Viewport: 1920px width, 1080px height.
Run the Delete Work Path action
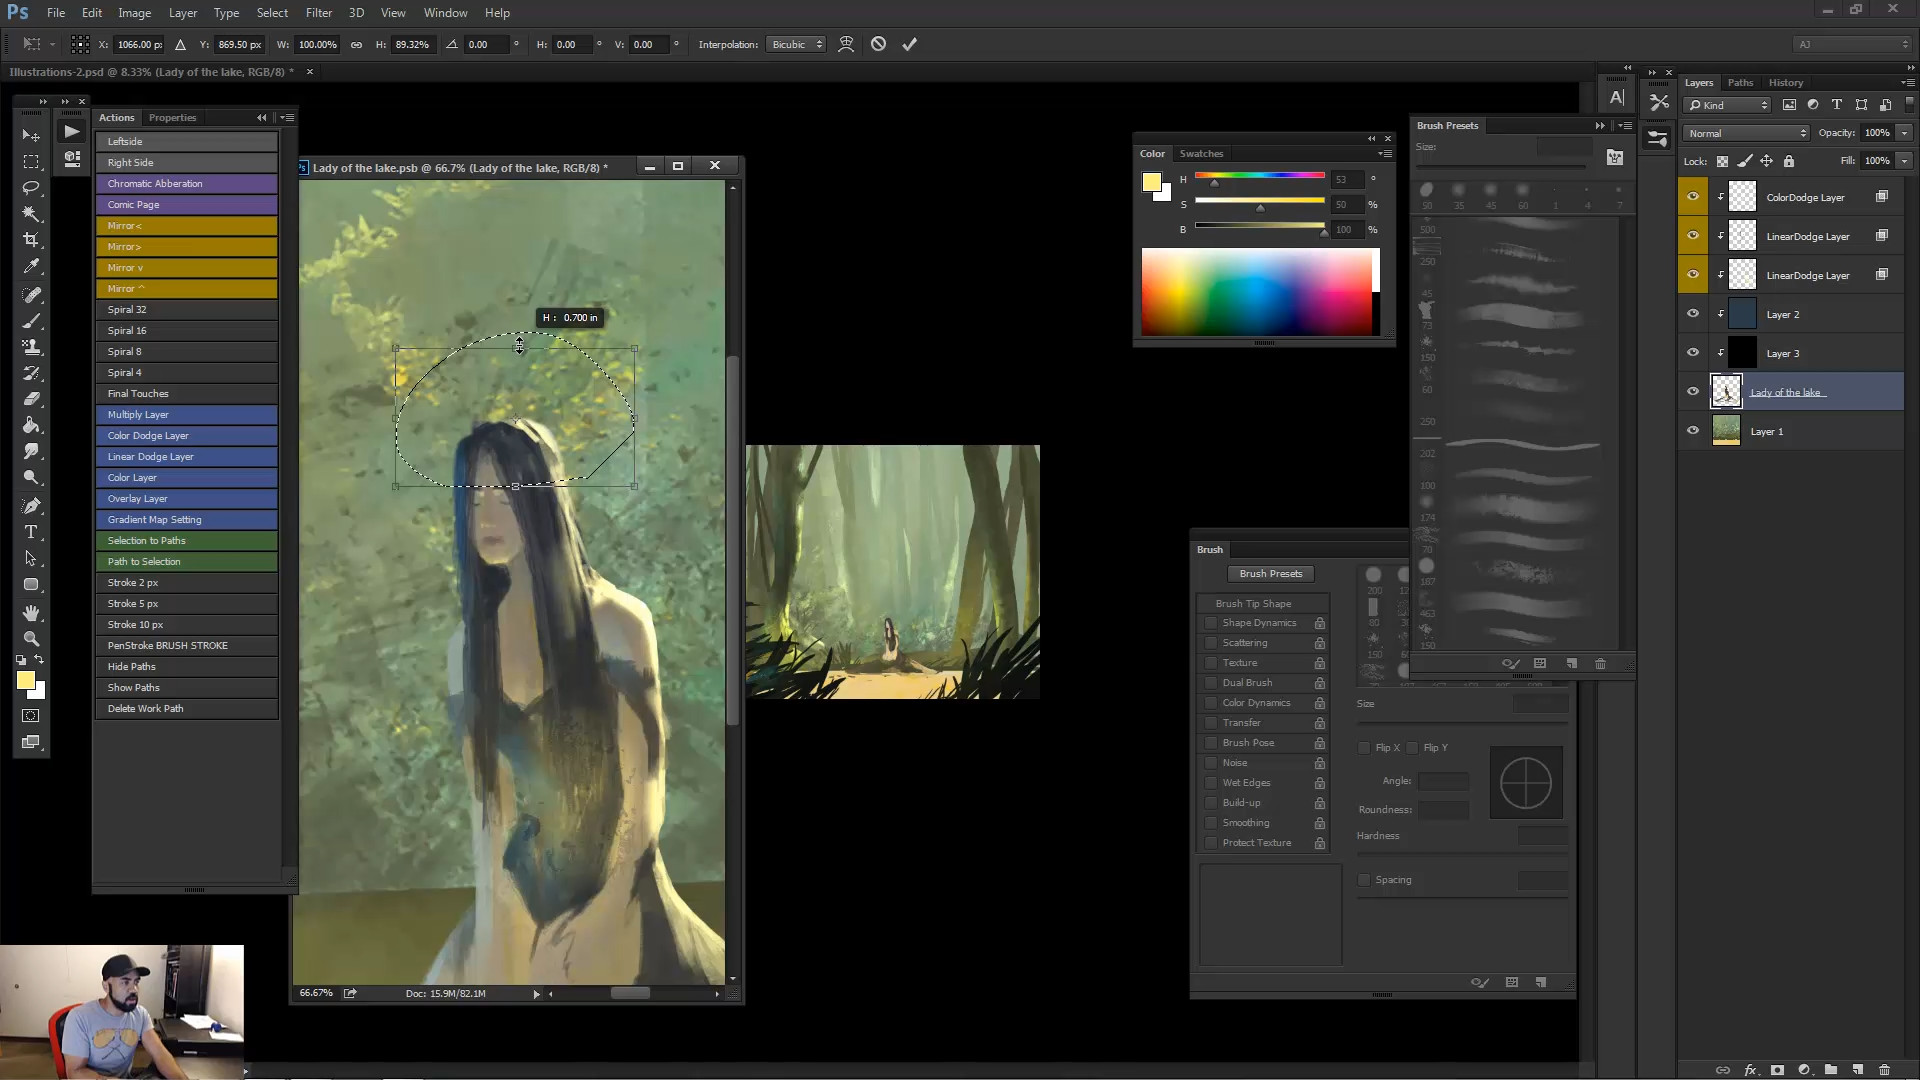point(187,709)
